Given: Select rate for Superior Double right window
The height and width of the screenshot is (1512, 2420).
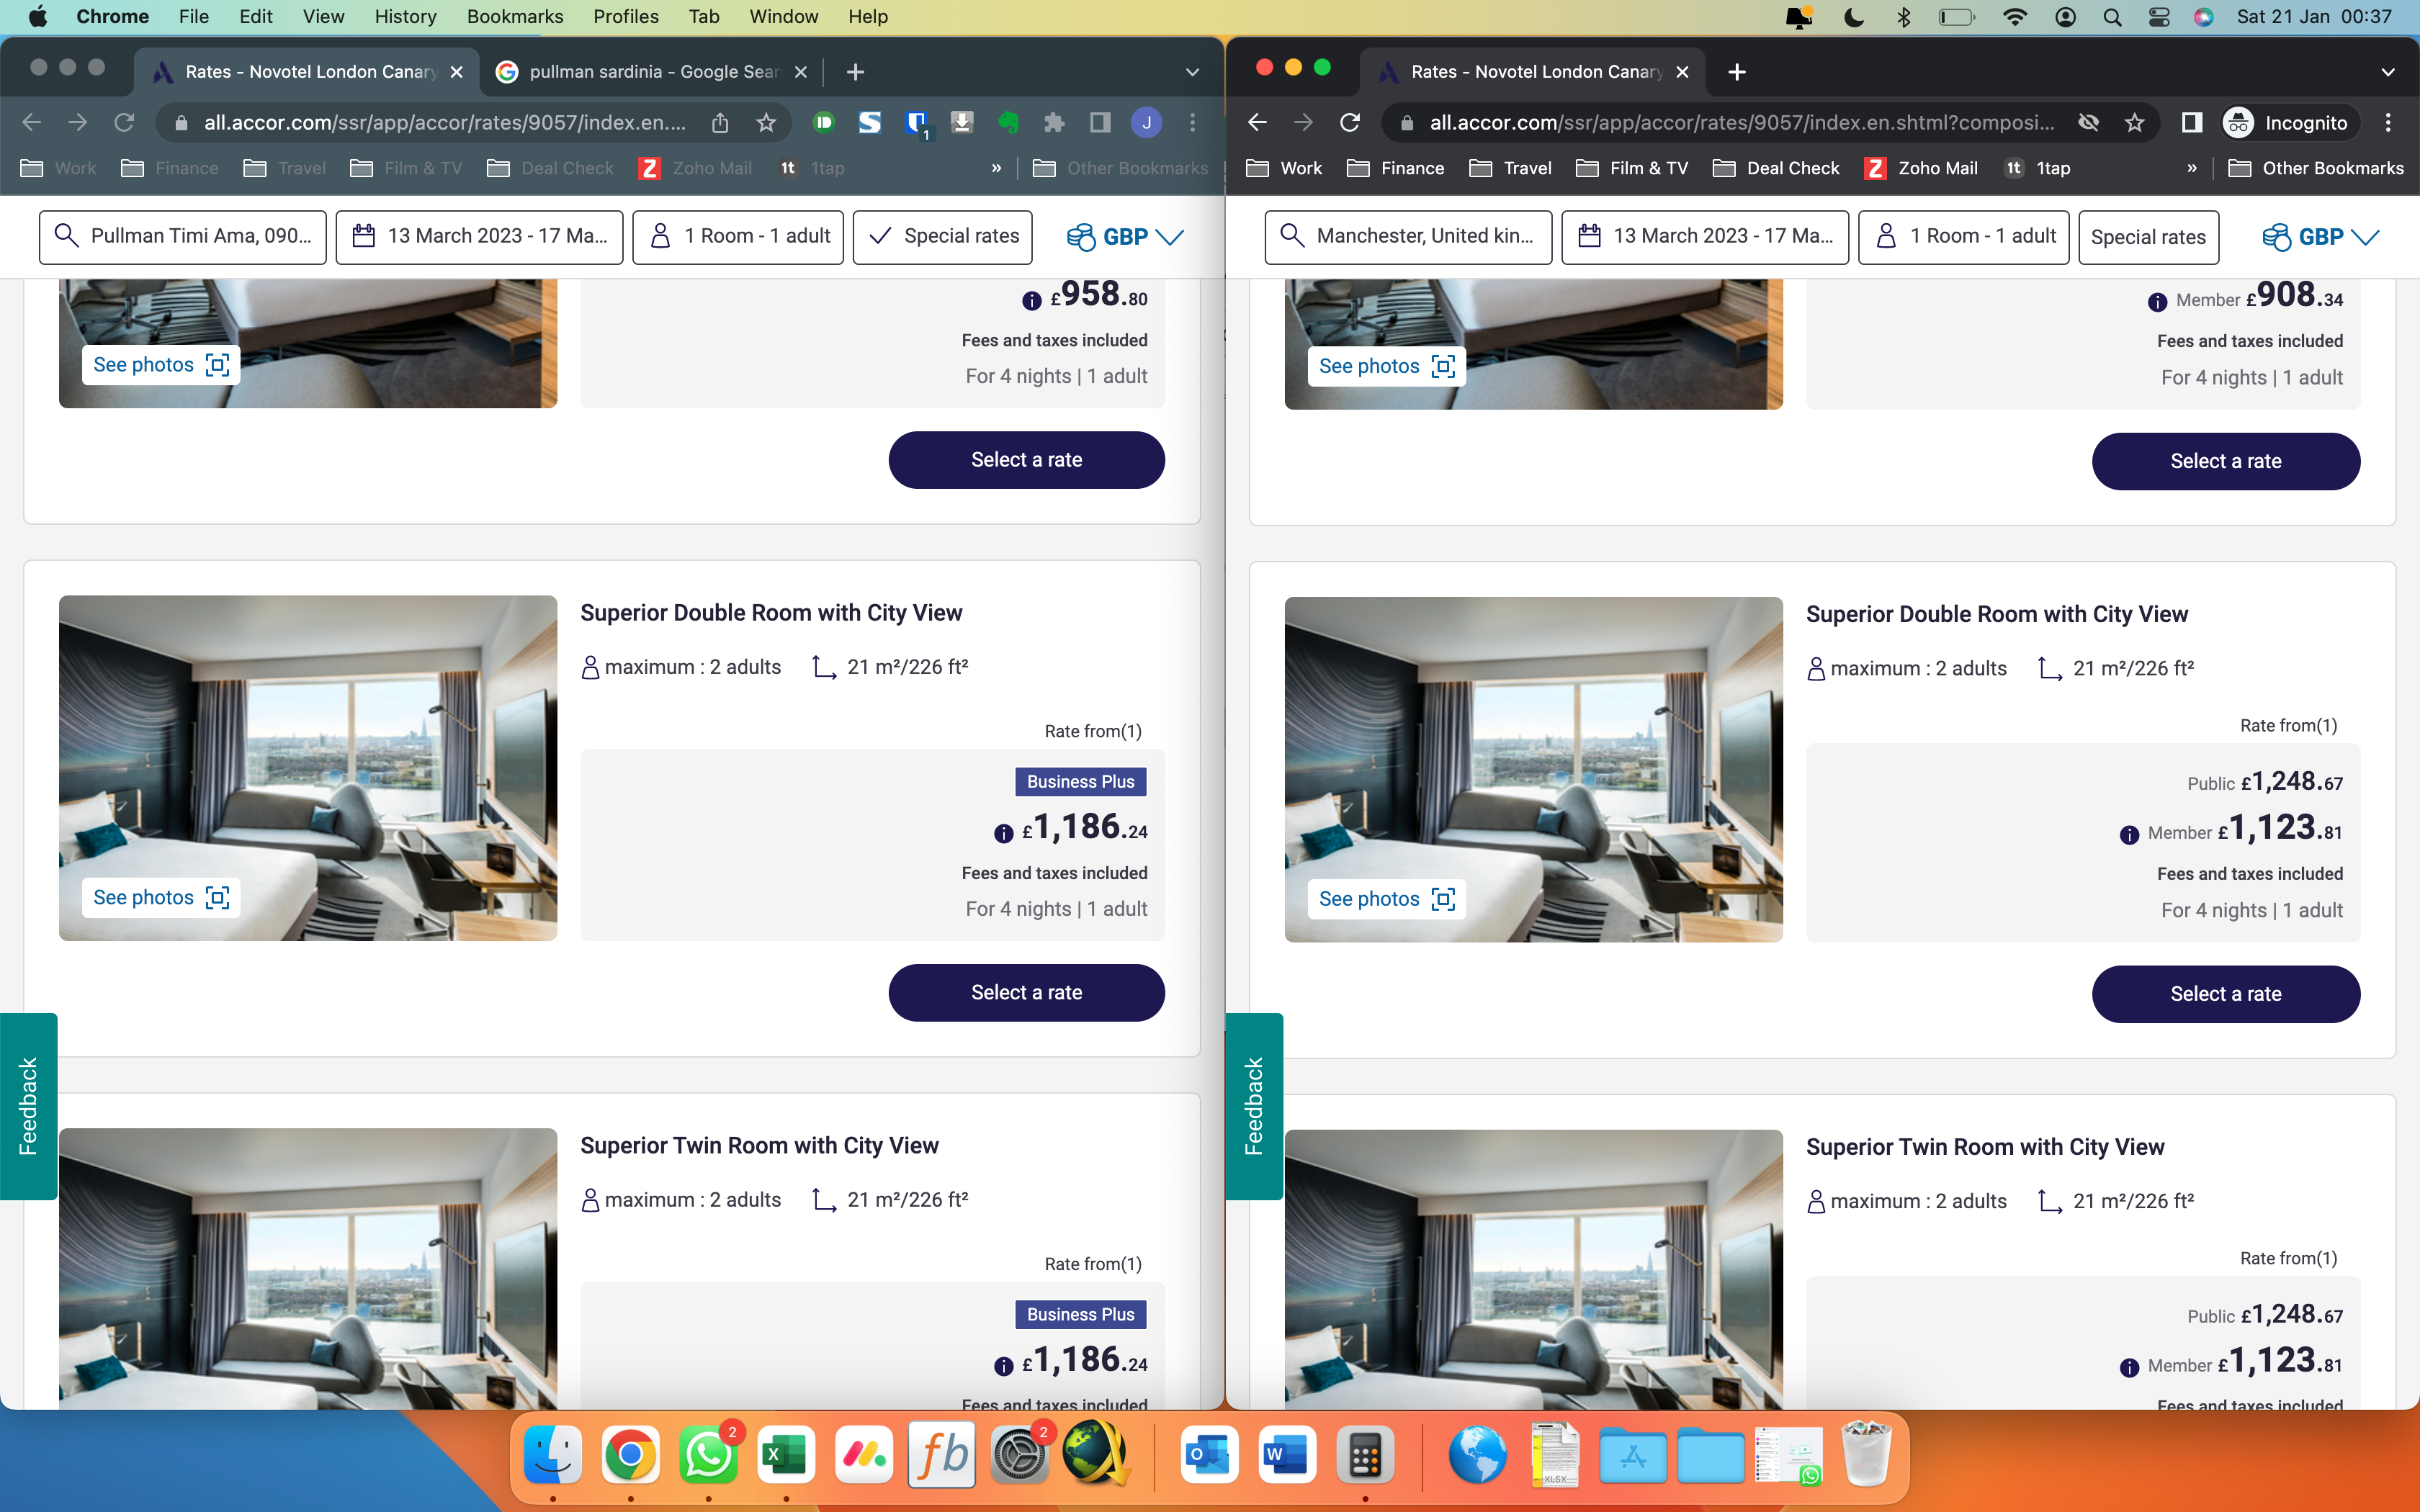Looking at the screenshot, I should [2225, 994].
